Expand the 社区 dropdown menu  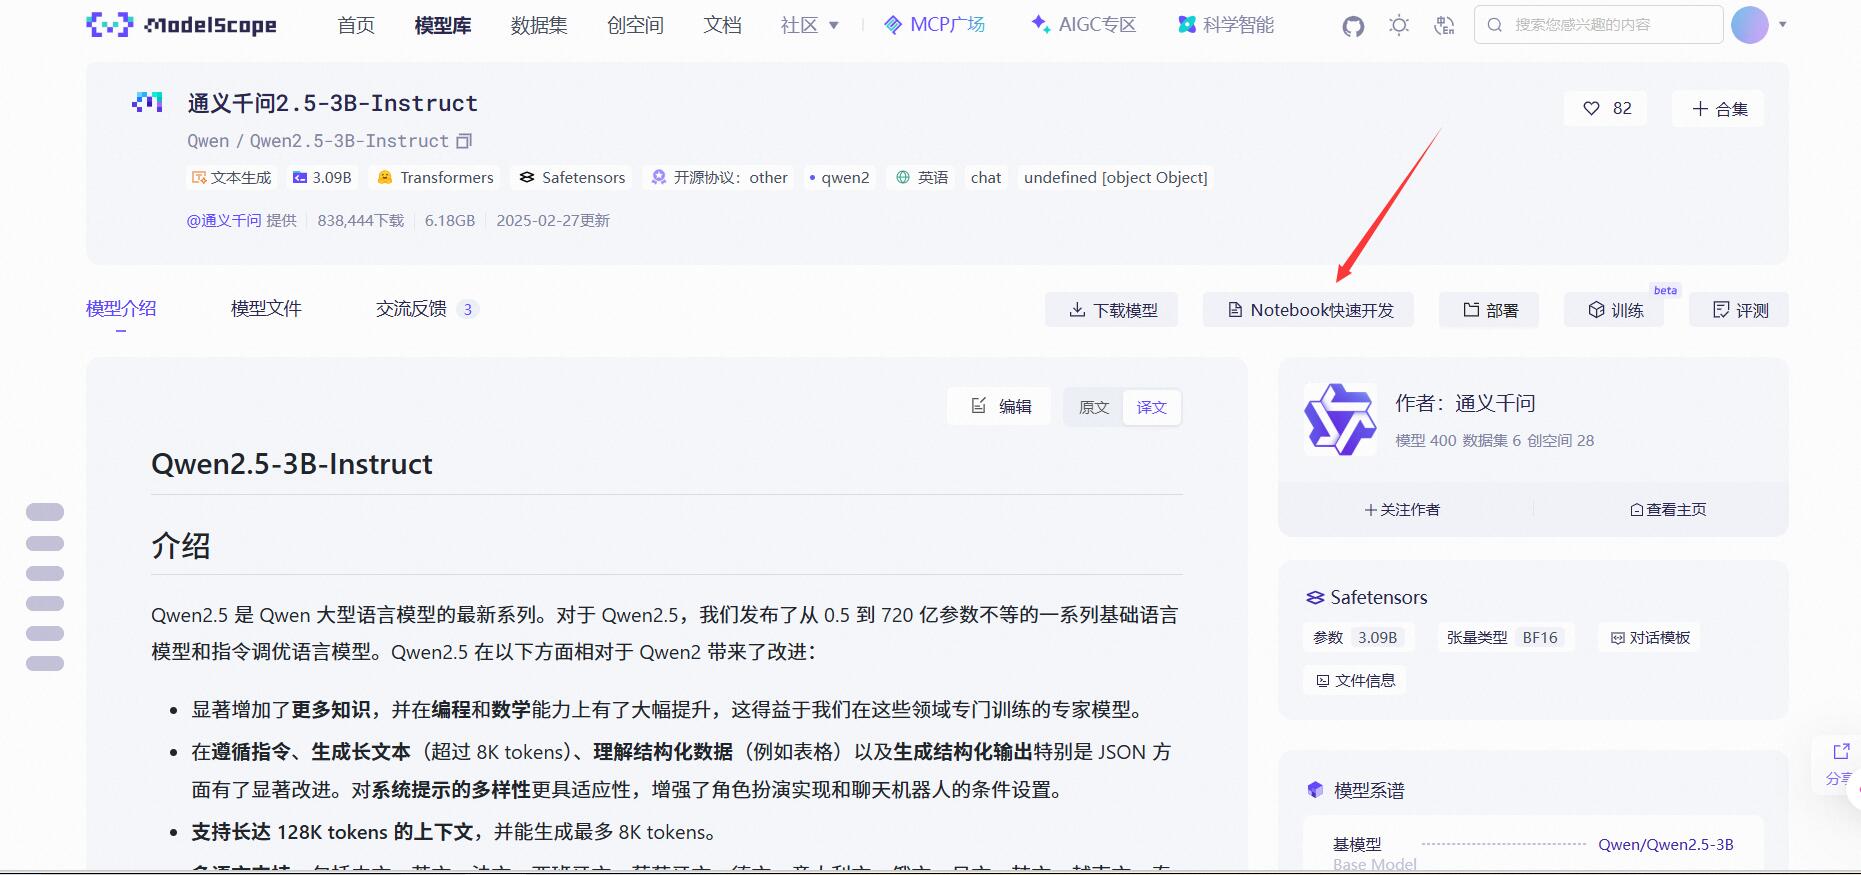(x=809, y=25)
